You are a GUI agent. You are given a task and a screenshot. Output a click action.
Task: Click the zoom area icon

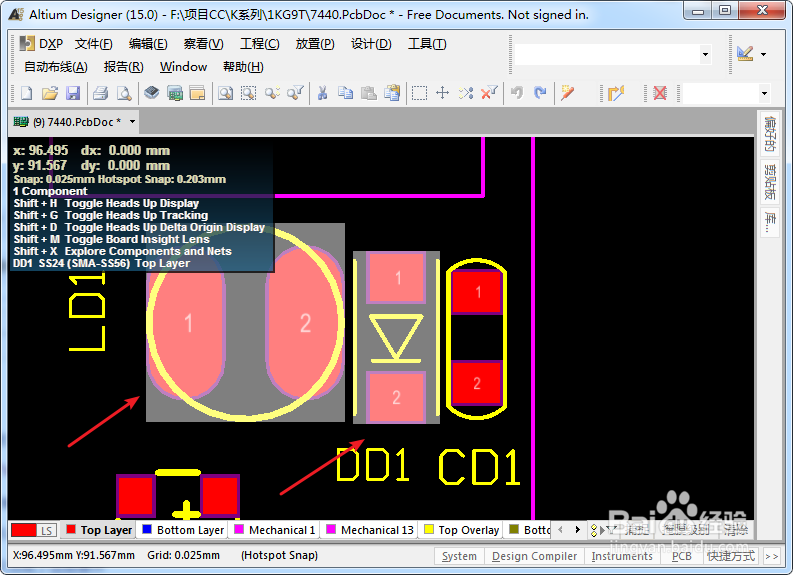pyautogui.click(x=248, y=93)
